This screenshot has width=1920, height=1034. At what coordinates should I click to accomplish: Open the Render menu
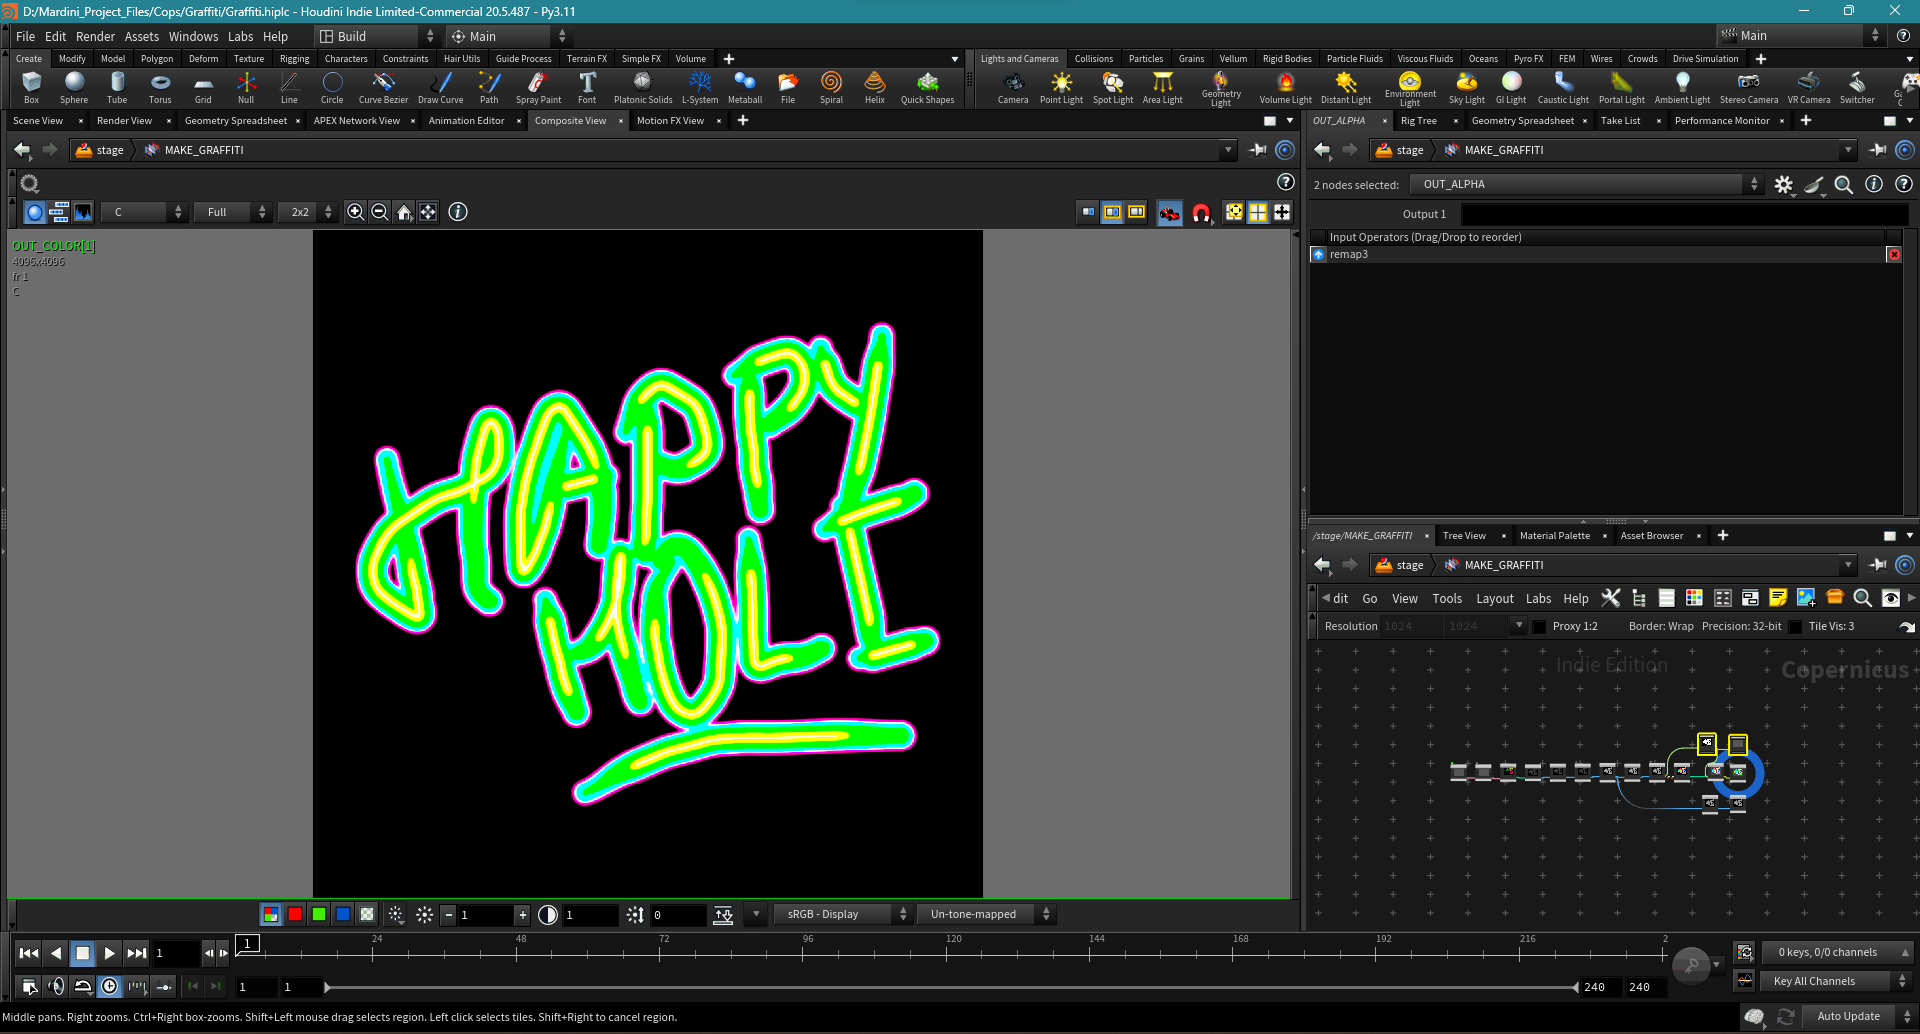pyautogui.click(x=95, y=36)
